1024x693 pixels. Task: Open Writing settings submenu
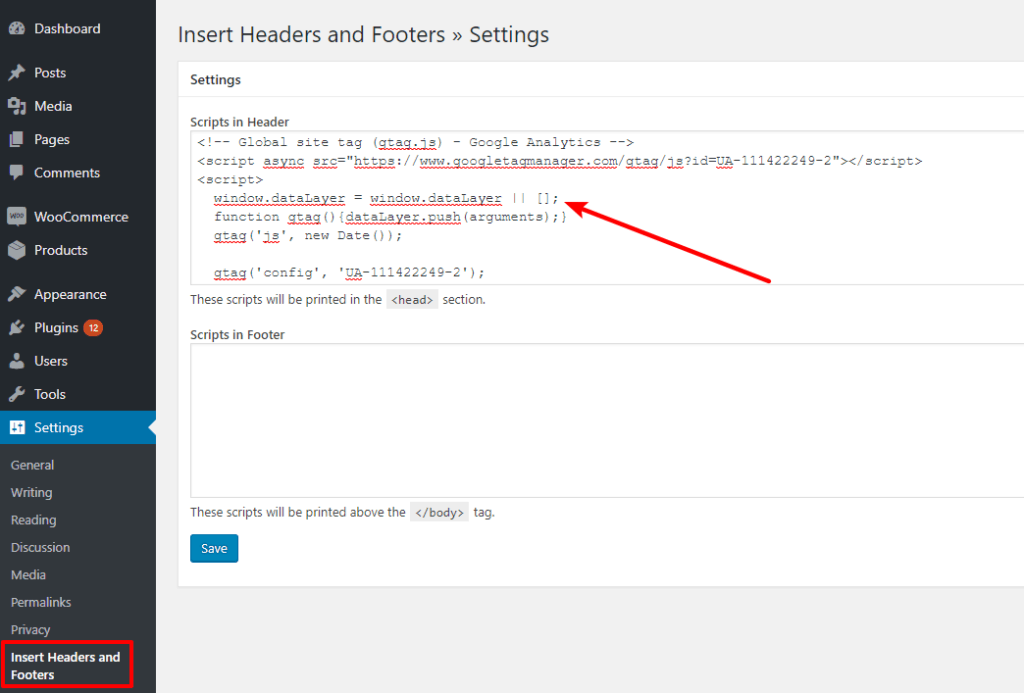coord(31,492)
